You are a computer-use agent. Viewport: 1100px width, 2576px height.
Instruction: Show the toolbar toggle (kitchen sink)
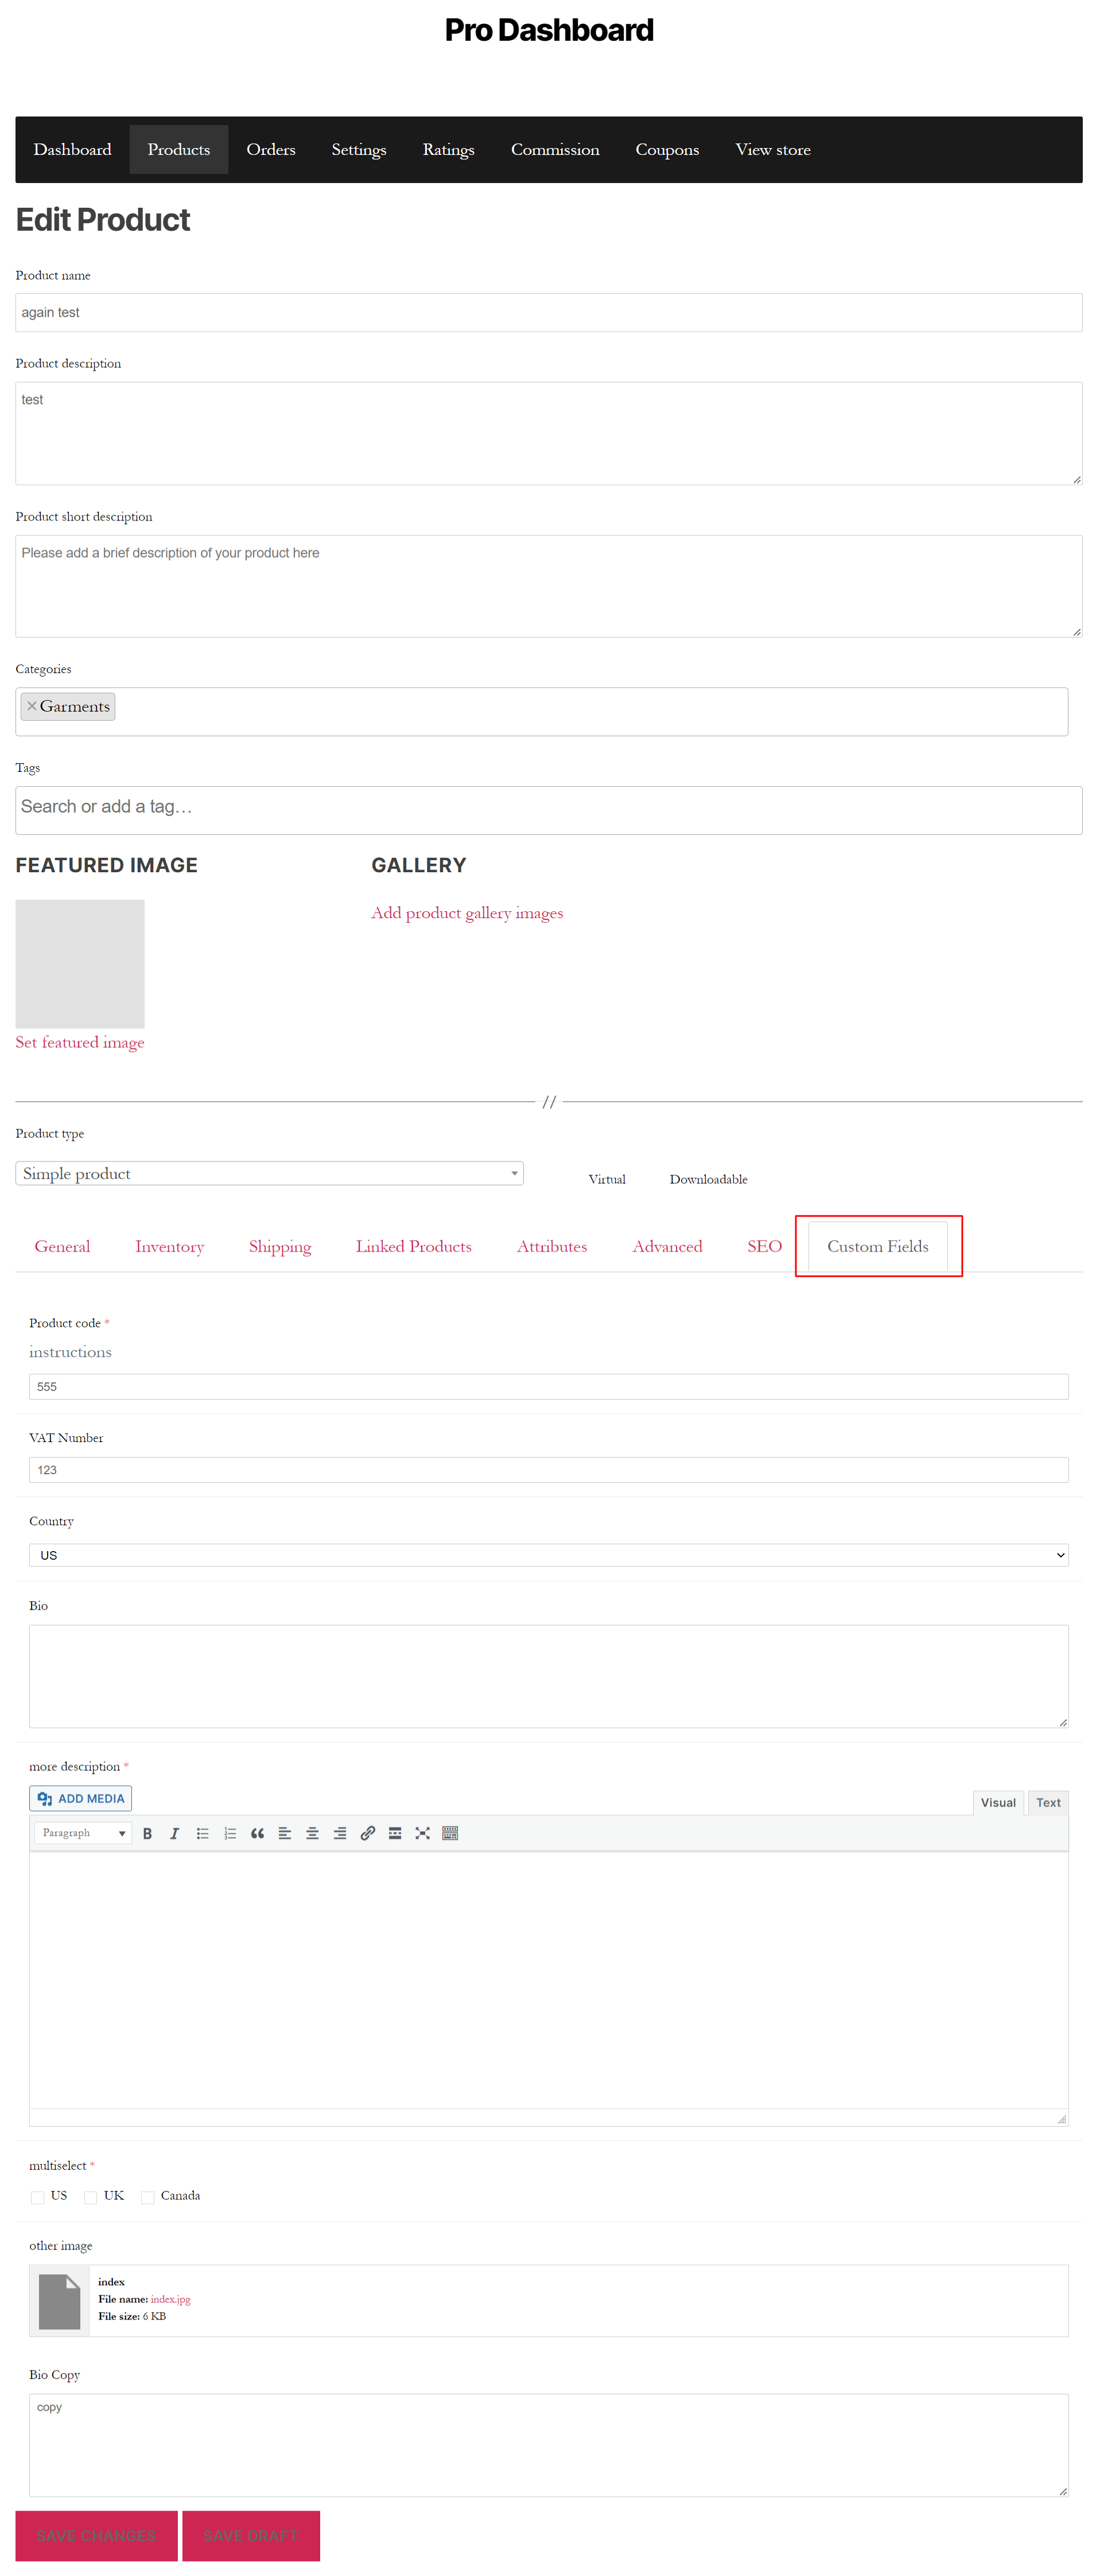pyautogui.click(x=450, y=1833)
